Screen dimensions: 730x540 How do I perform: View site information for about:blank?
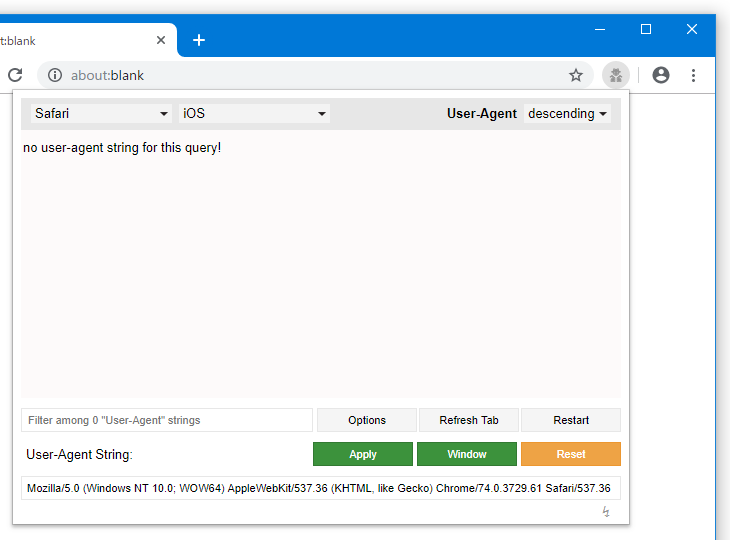coord(55,75)
